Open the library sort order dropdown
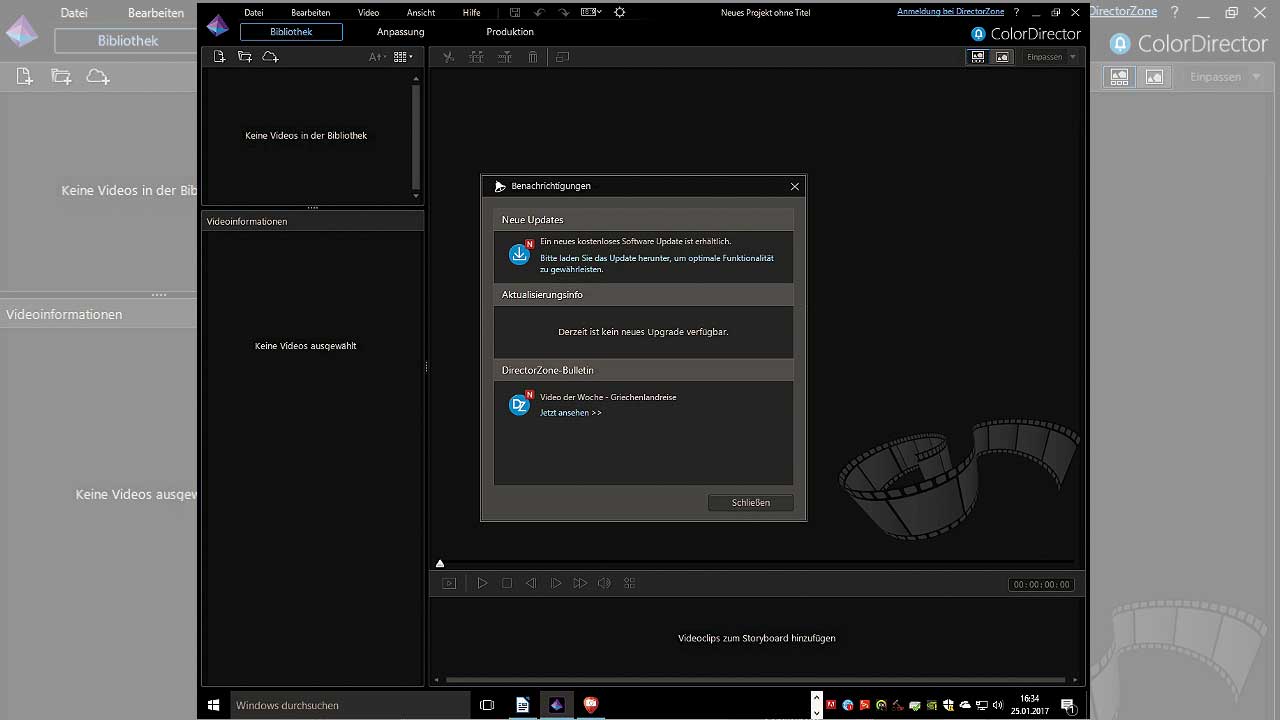The image size is (1280, 720). (377, 57)
